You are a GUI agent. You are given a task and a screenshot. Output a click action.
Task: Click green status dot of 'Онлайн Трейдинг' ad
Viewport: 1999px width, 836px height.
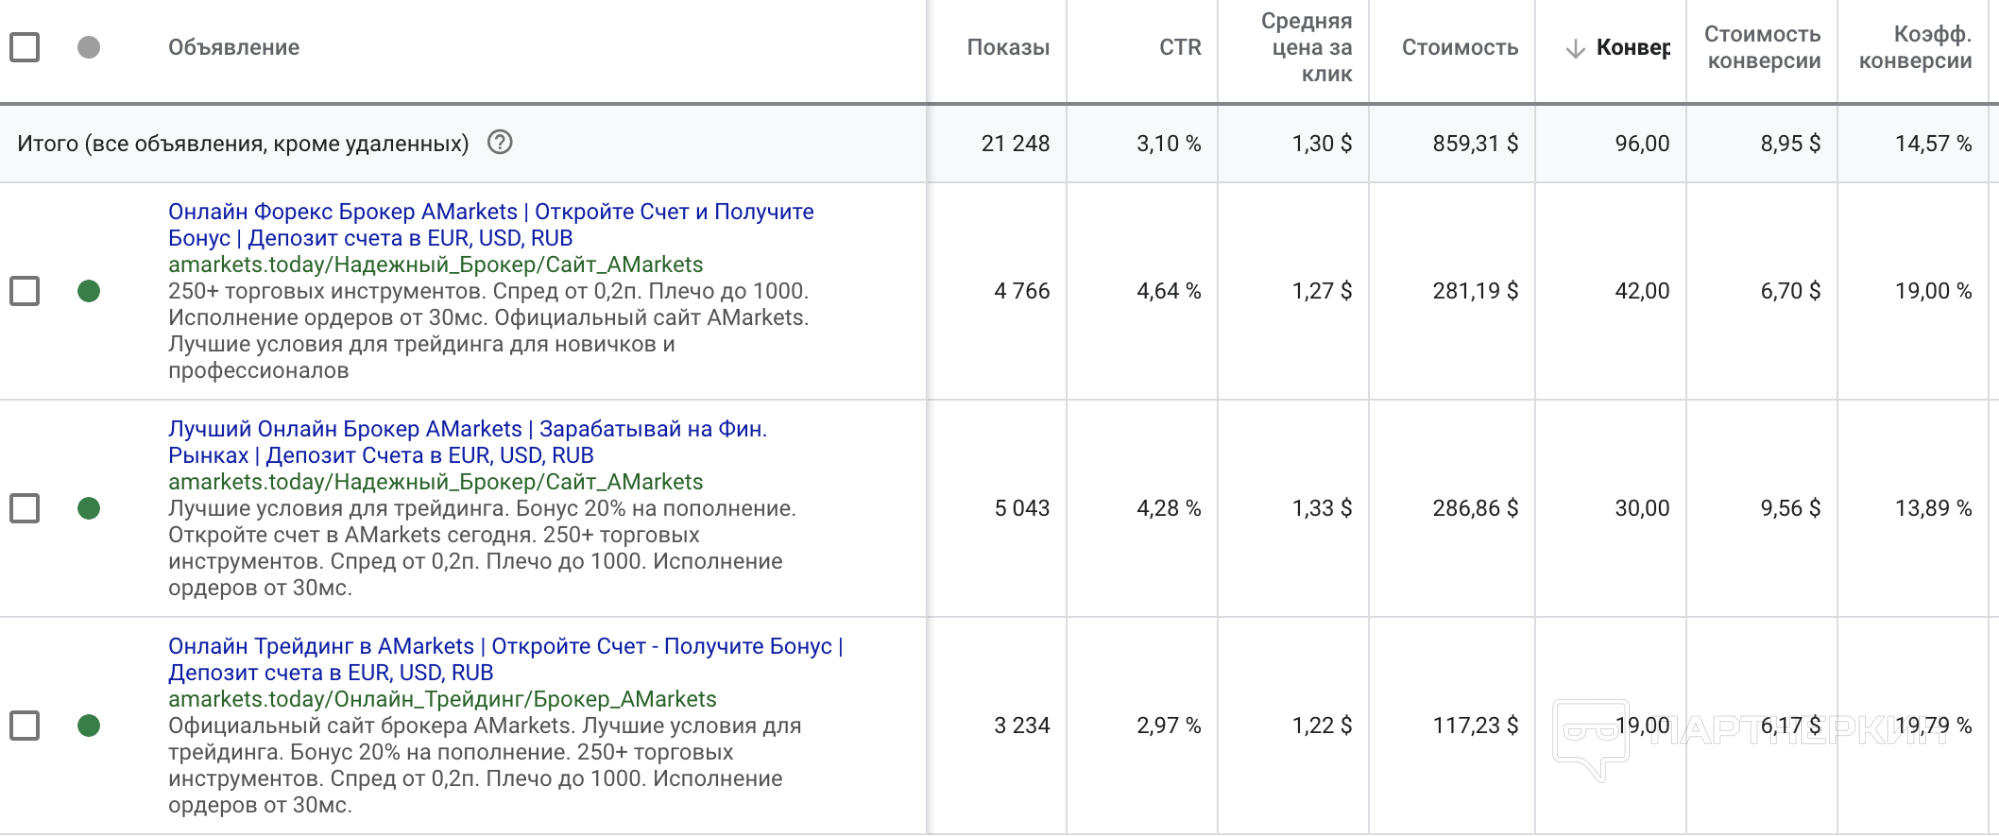[x=89, y=725]
